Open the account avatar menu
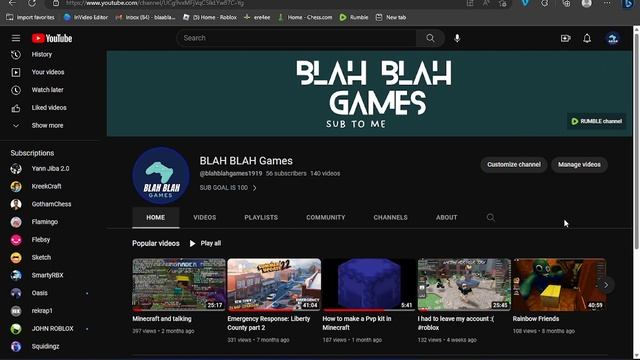 point(612,38)
